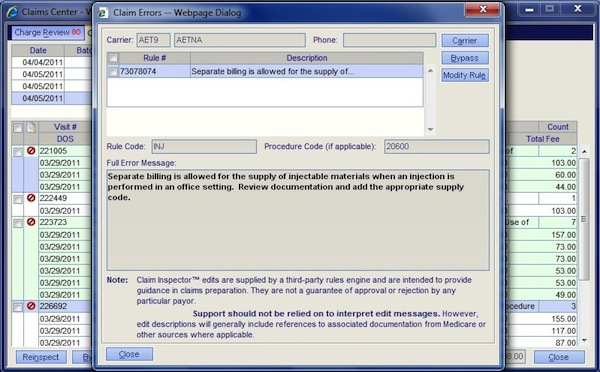The width and height of the screenshot is (600, 372).
Task: Check the box for visit 221005
Action: tap(18, 152)
